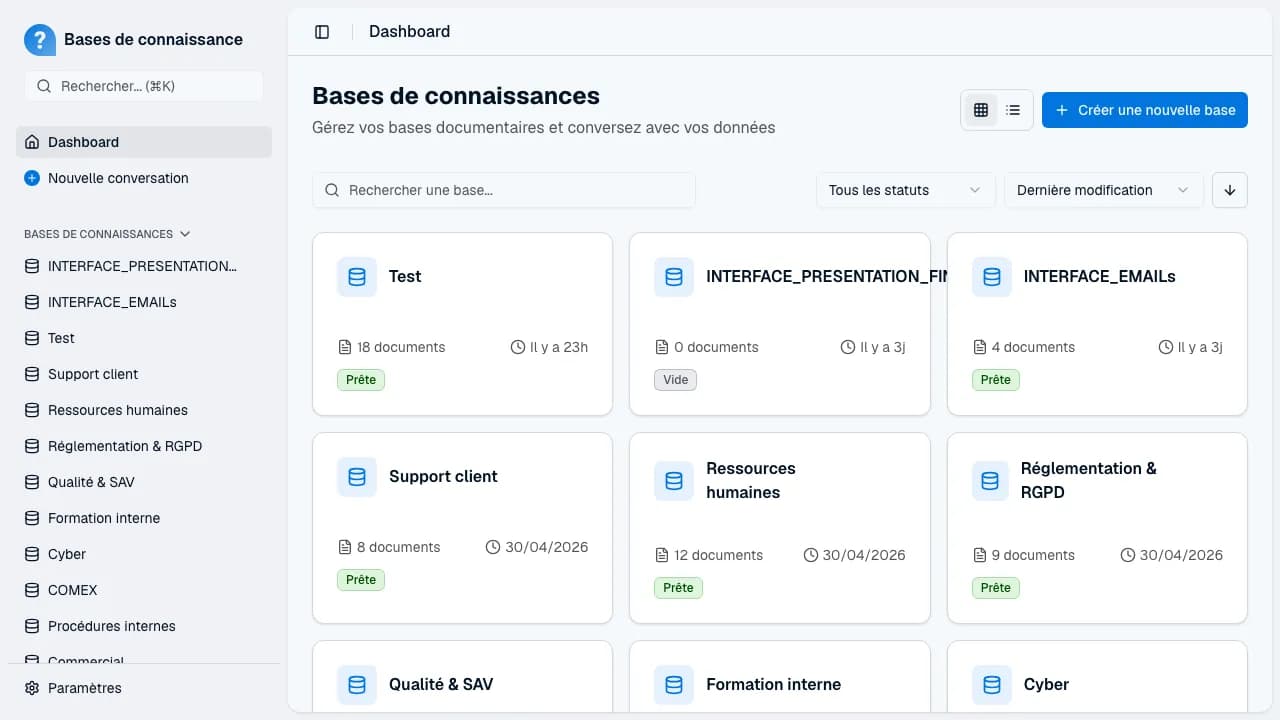Open the Ressources humaines card title
The width and height of the screenshot is (1280, 720).
751,481
